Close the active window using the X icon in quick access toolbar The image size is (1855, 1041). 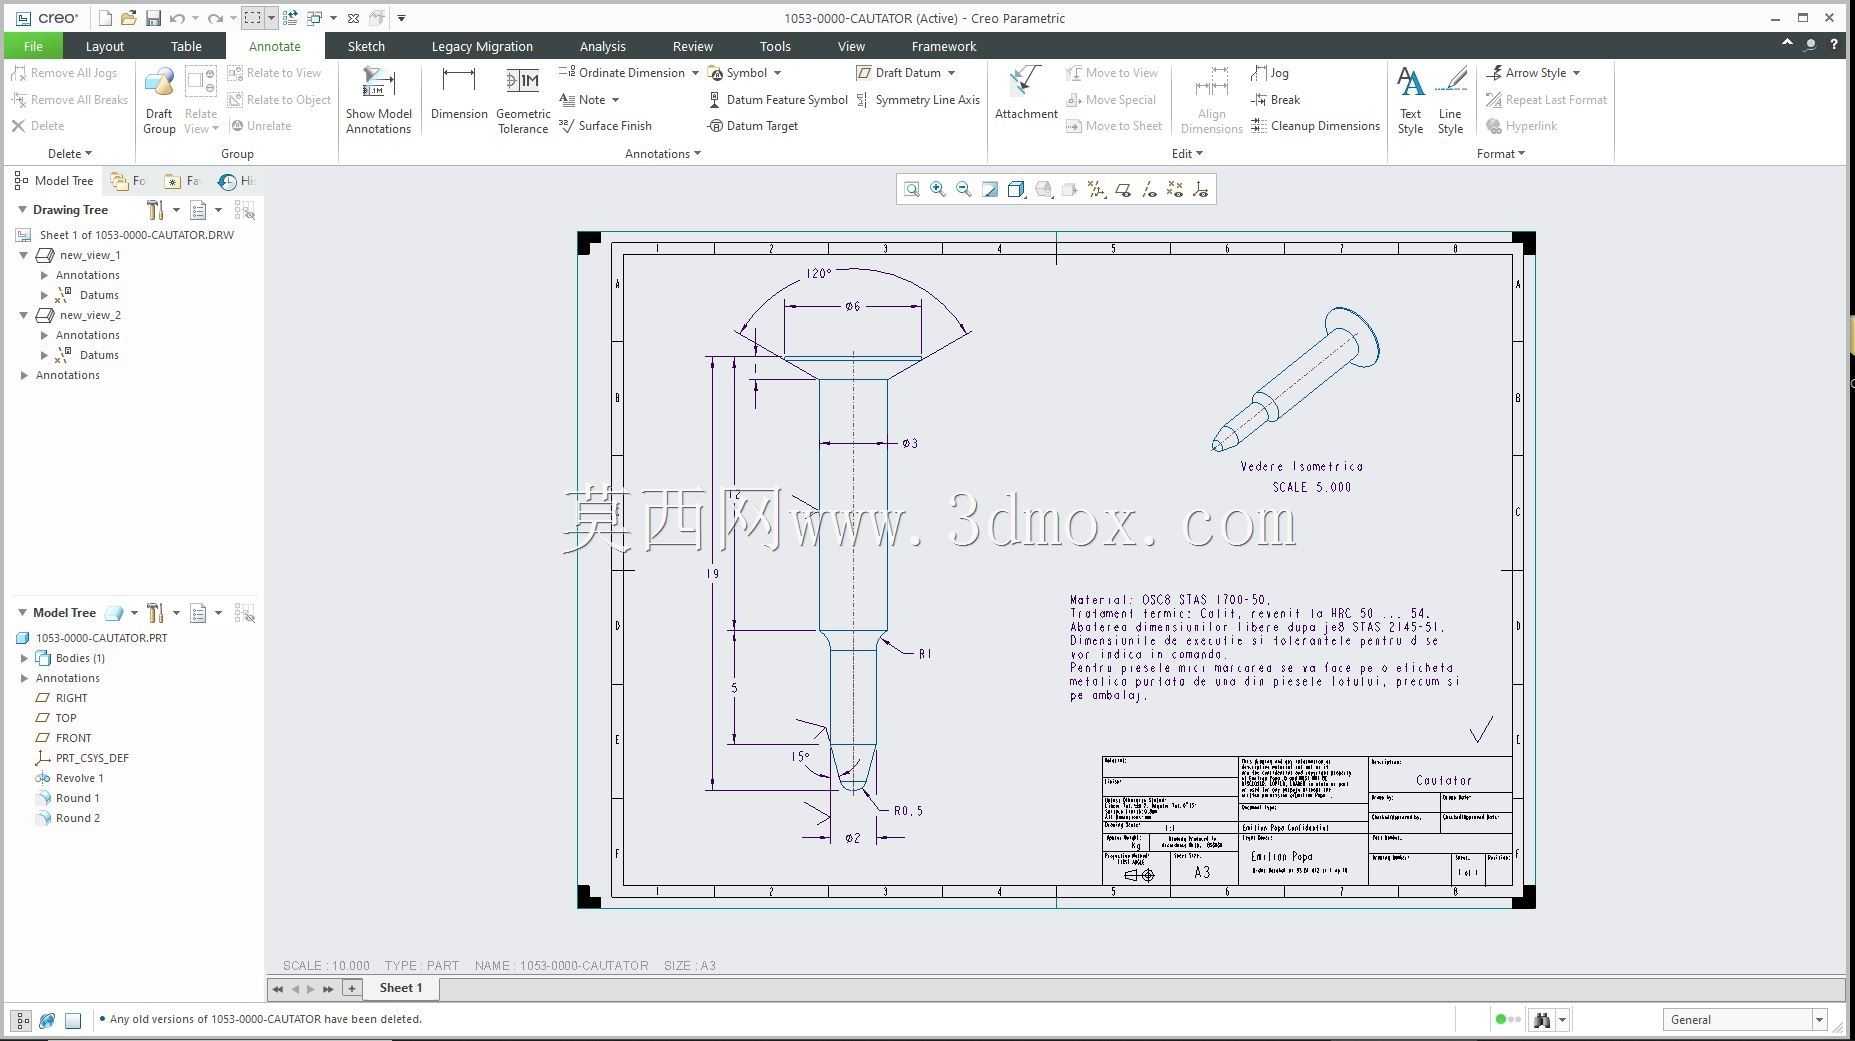coord(353,18)
